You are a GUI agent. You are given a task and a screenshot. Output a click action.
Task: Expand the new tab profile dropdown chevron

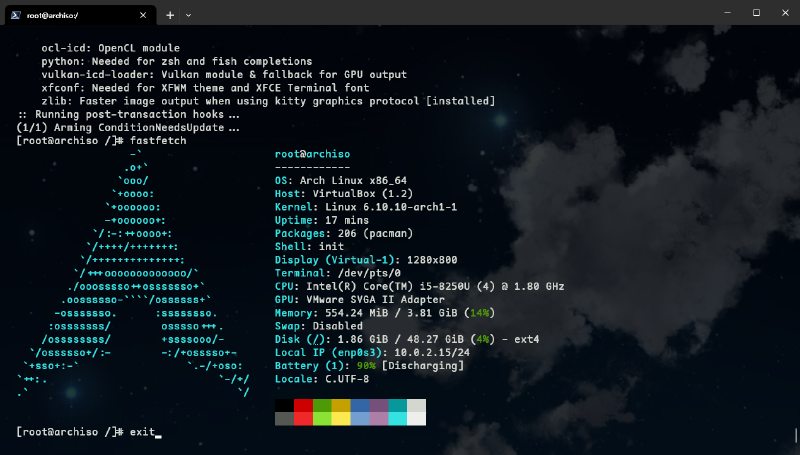(x=188, y=15)
